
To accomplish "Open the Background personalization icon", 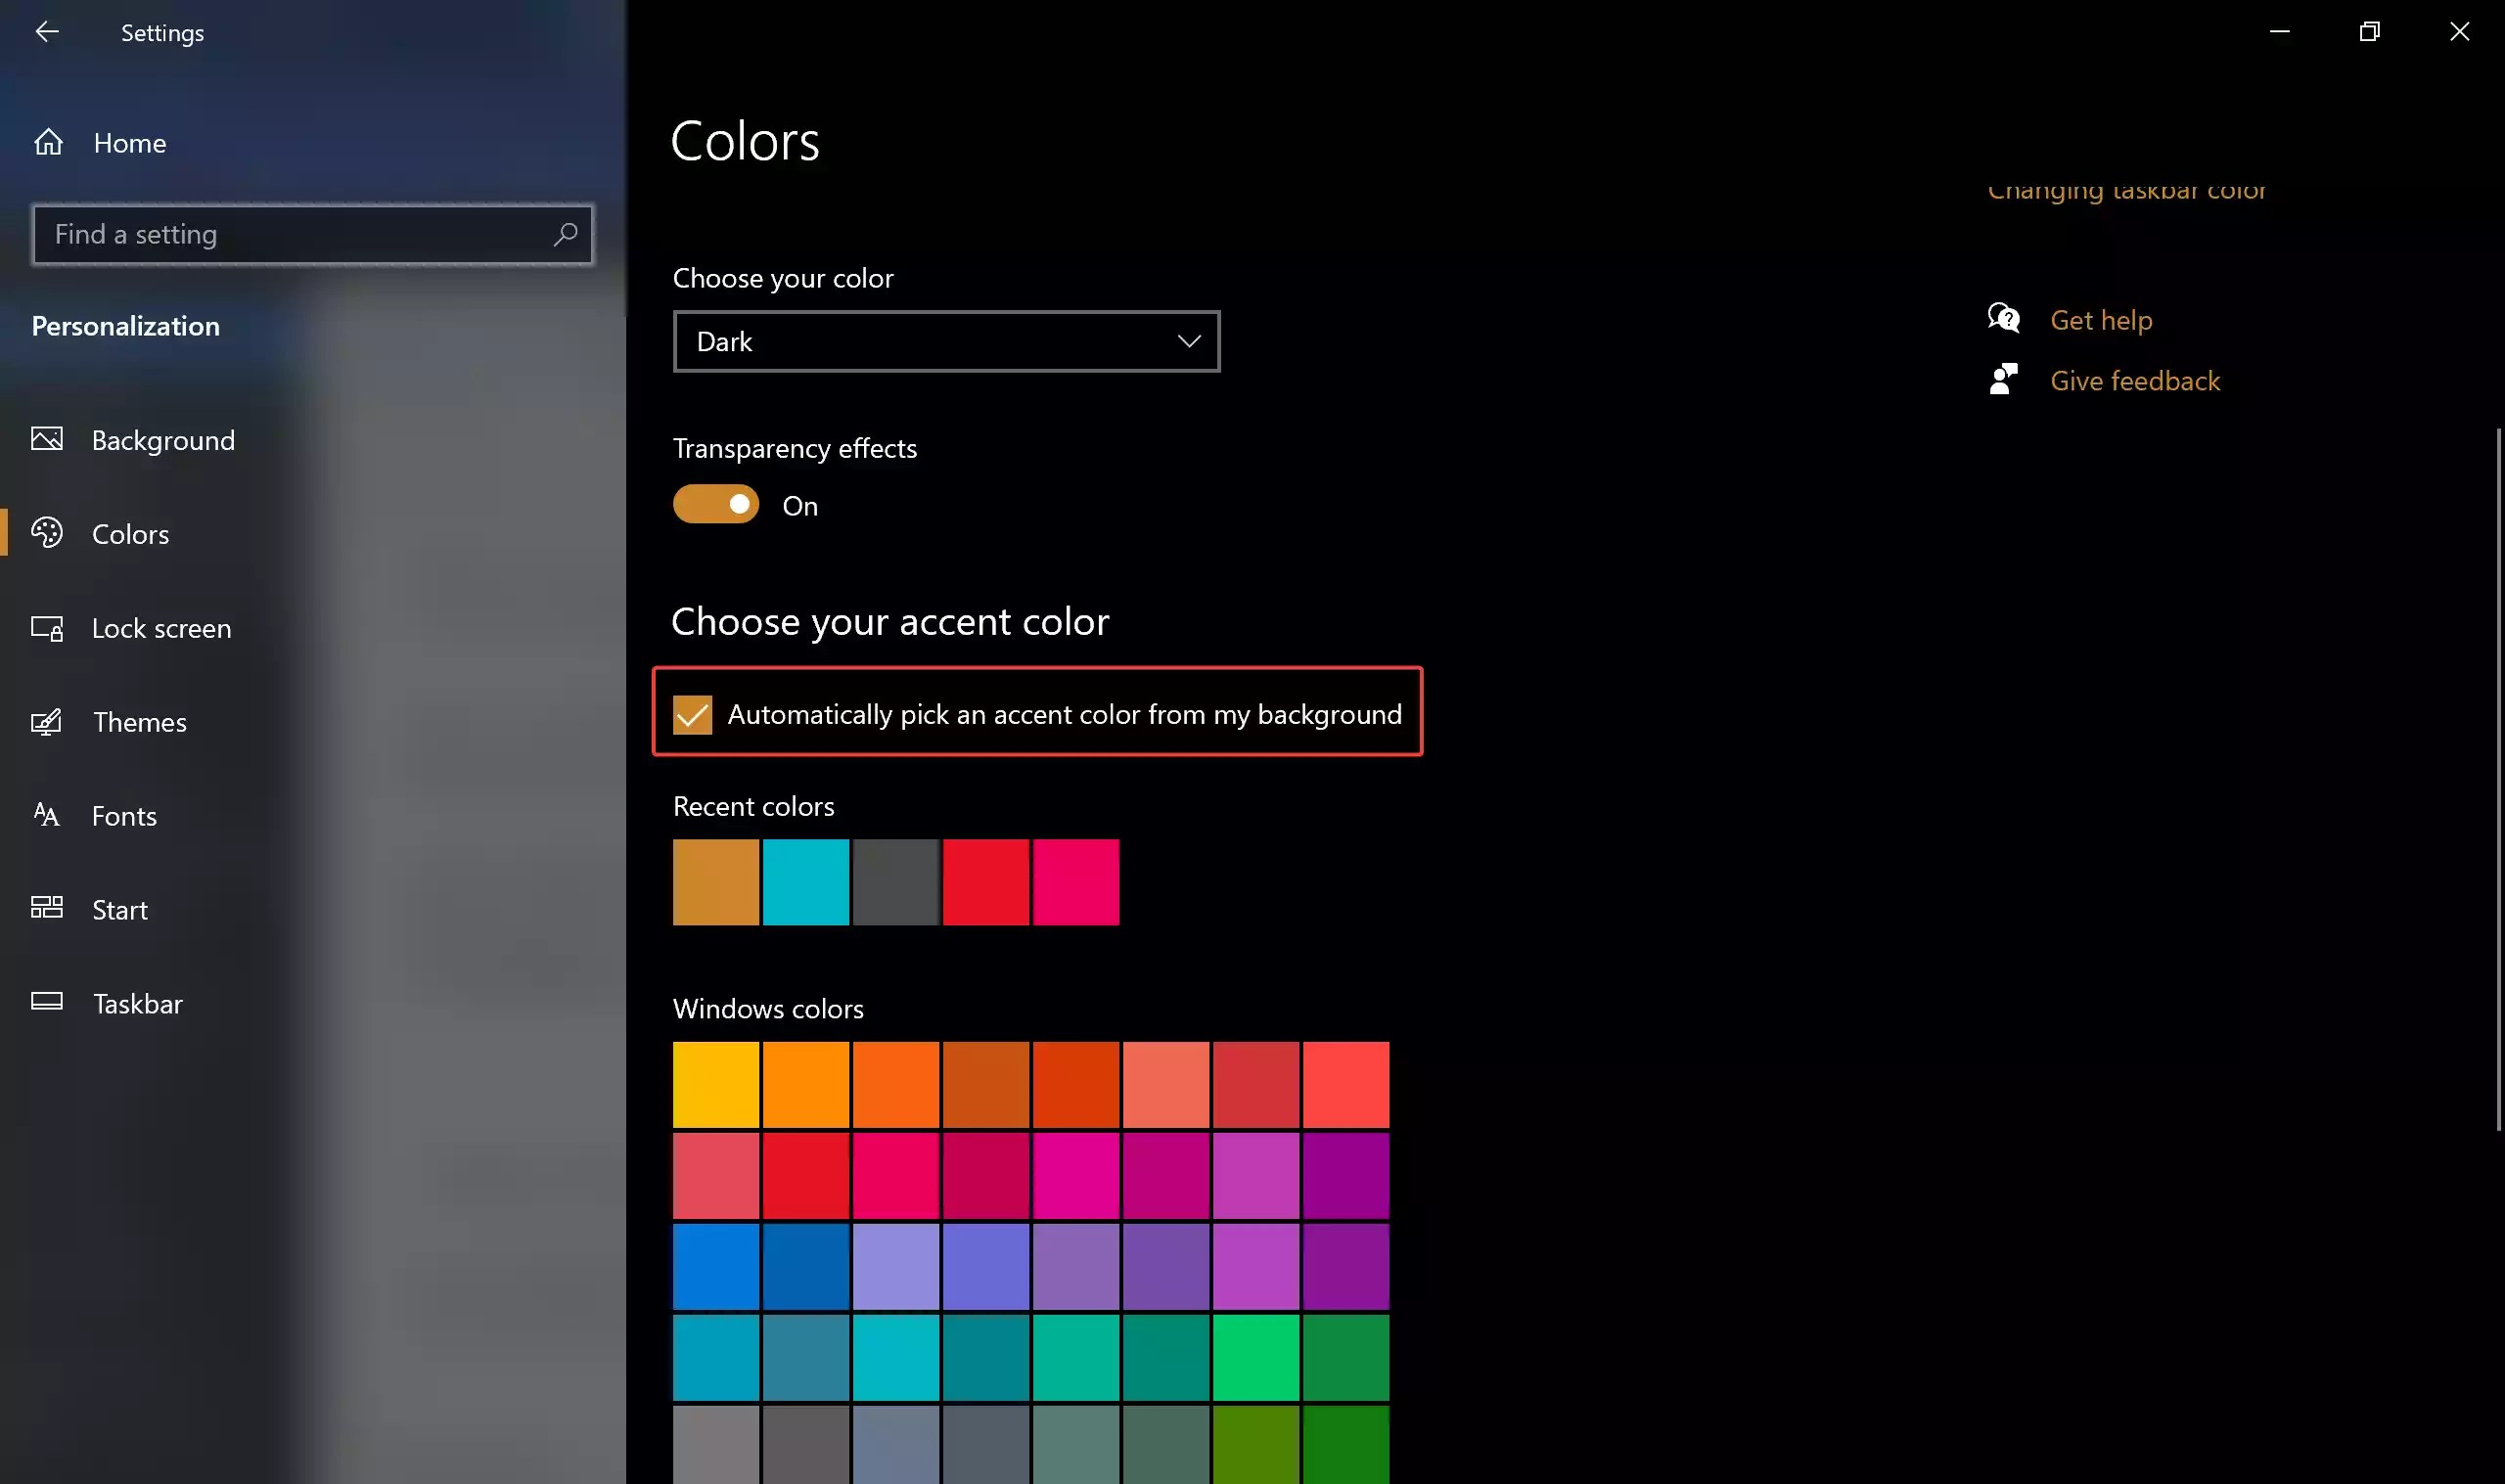I will [46, 439].
